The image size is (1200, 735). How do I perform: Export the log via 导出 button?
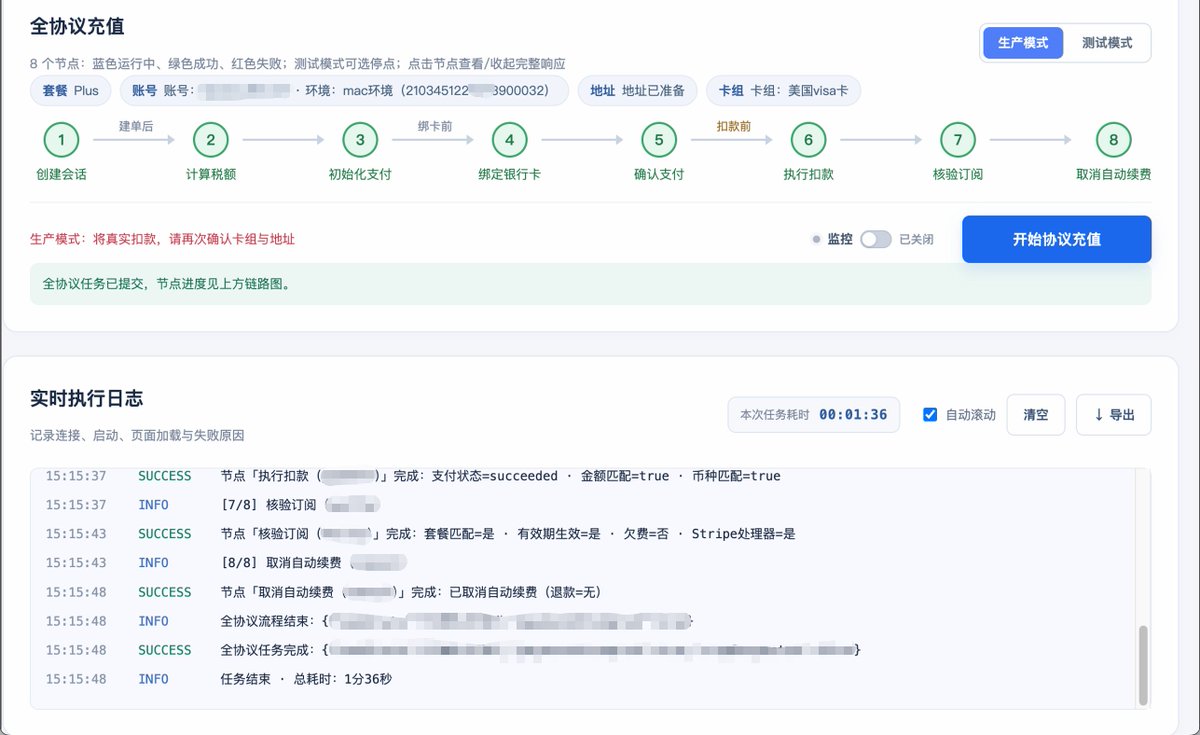(x=1114, y=415)
